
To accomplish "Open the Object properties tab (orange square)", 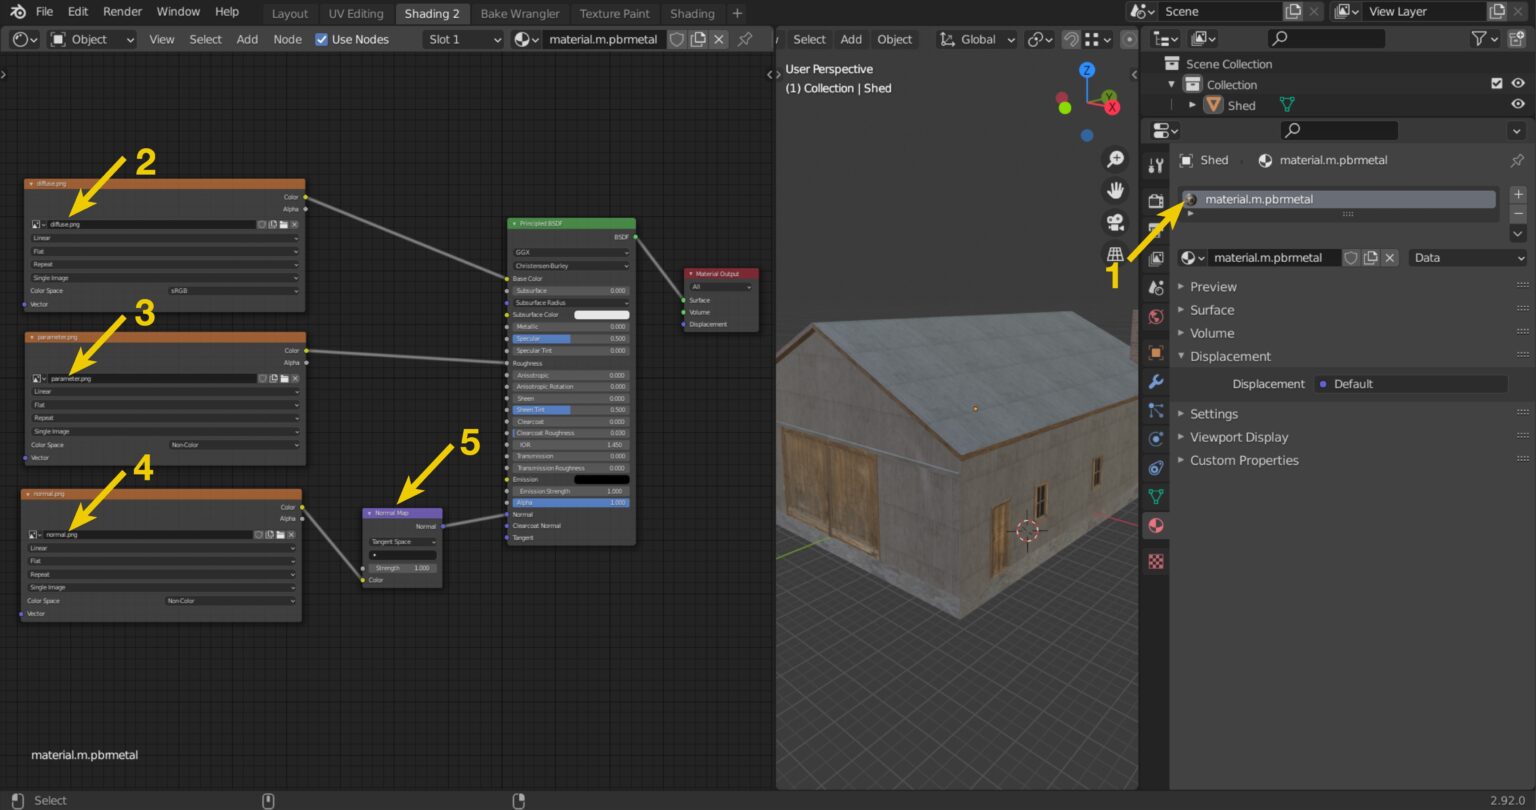I will (1156, 352).
